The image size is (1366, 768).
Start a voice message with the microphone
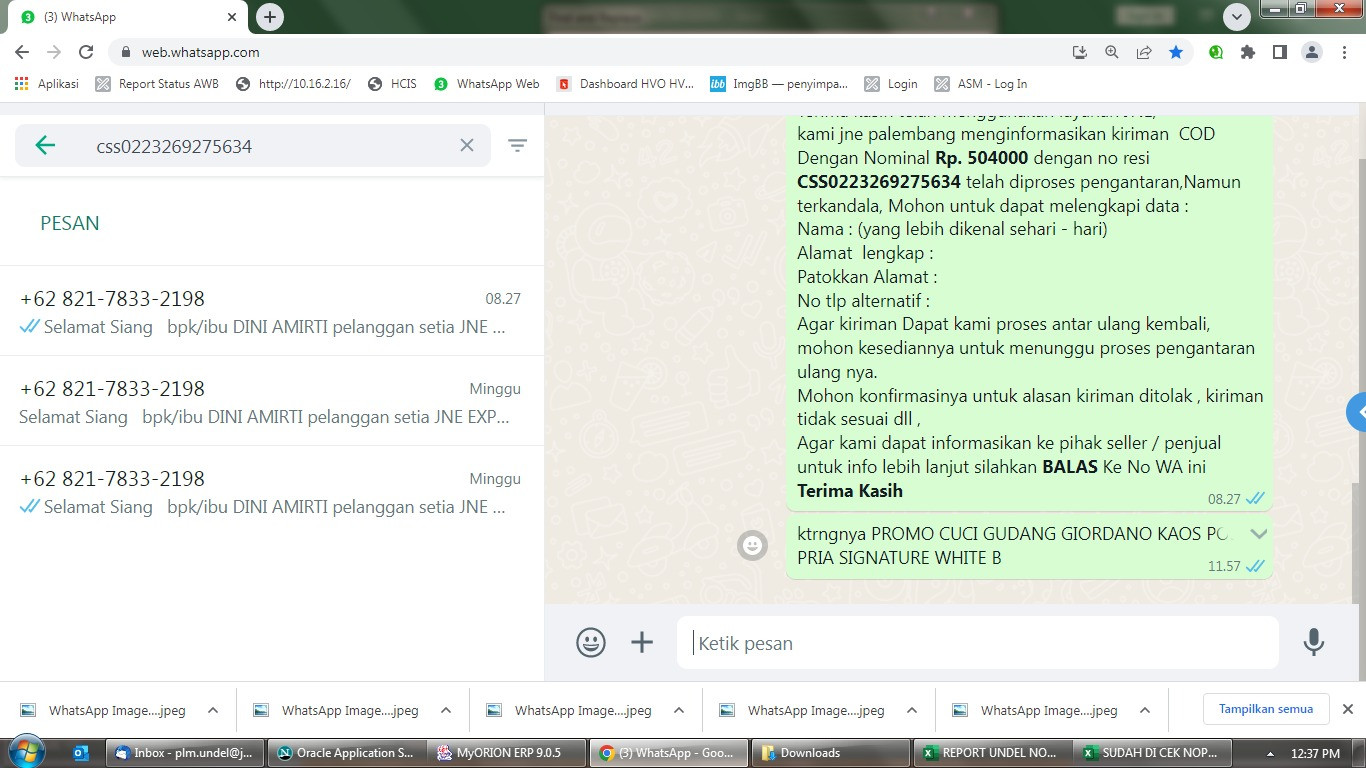[1314, 642]
